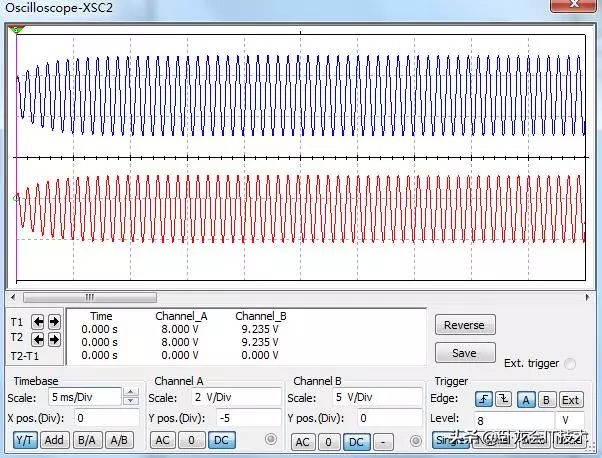Click the Reverse button

click(465, 325)
